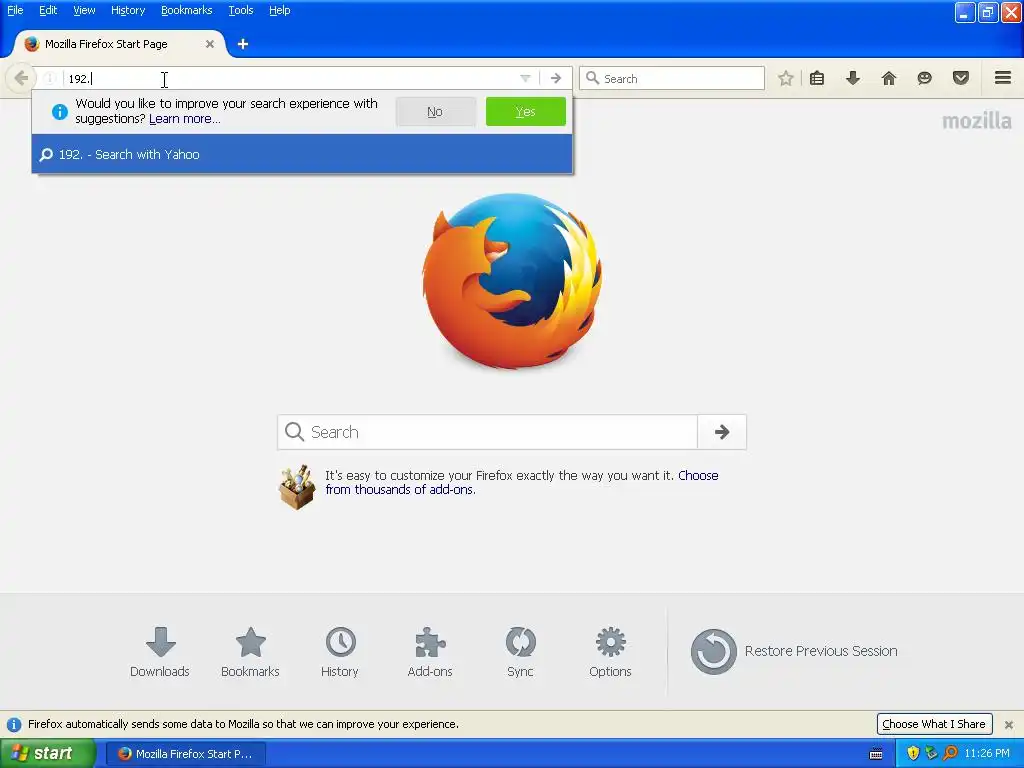This screenshot has width=1024, height=768.
Task: Decline search suggestions with No
Action: (x=435, y=112)
